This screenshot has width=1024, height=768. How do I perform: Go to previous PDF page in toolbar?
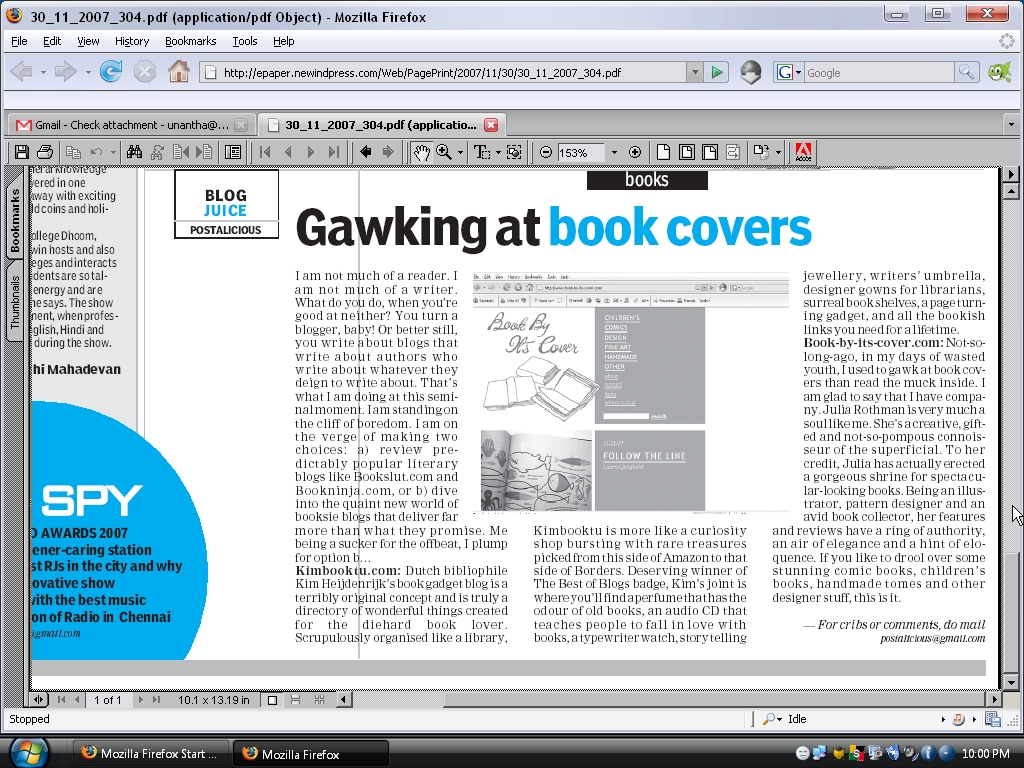(288, 152)
